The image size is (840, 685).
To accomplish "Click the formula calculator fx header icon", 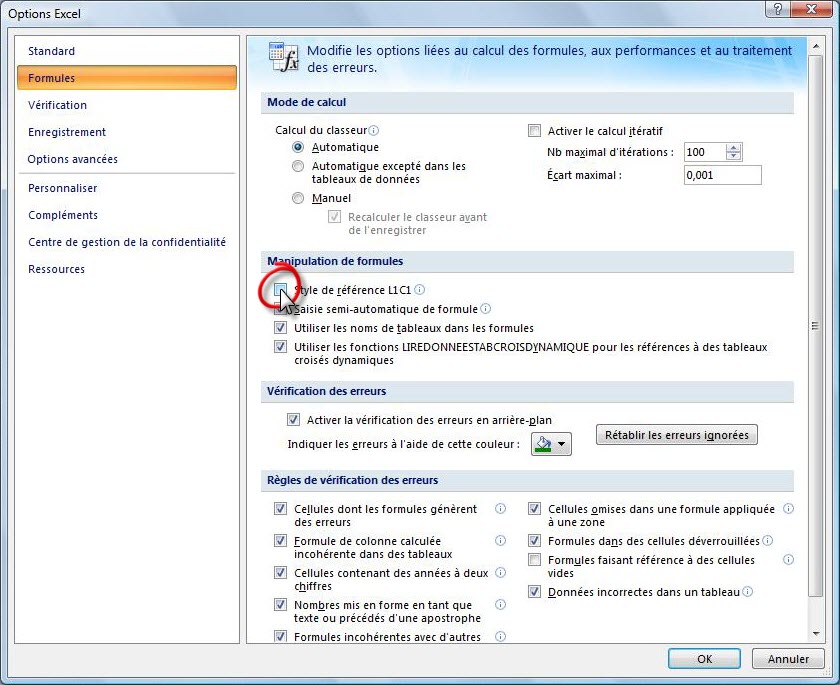I will [283, 57].
